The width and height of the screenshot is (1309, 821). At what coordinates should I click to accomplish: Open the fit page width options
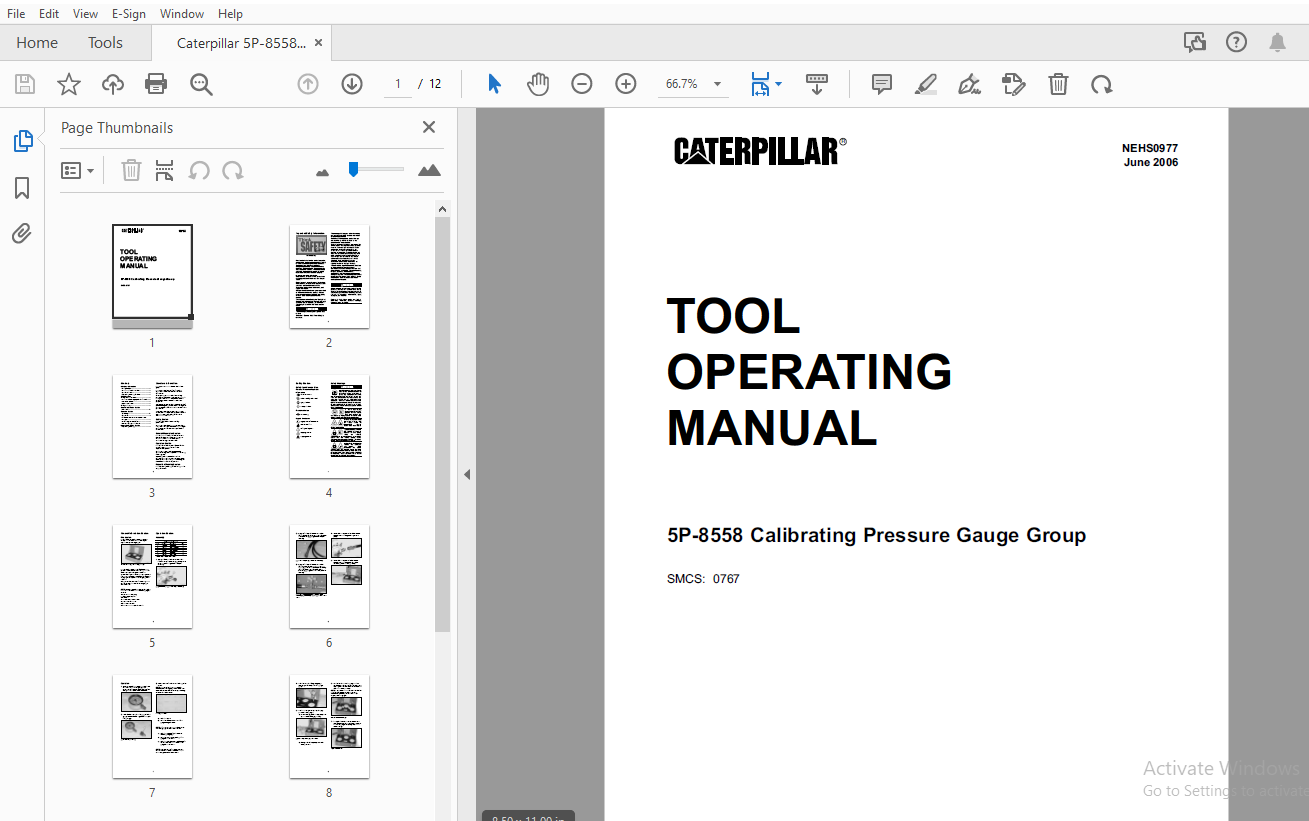766,84
